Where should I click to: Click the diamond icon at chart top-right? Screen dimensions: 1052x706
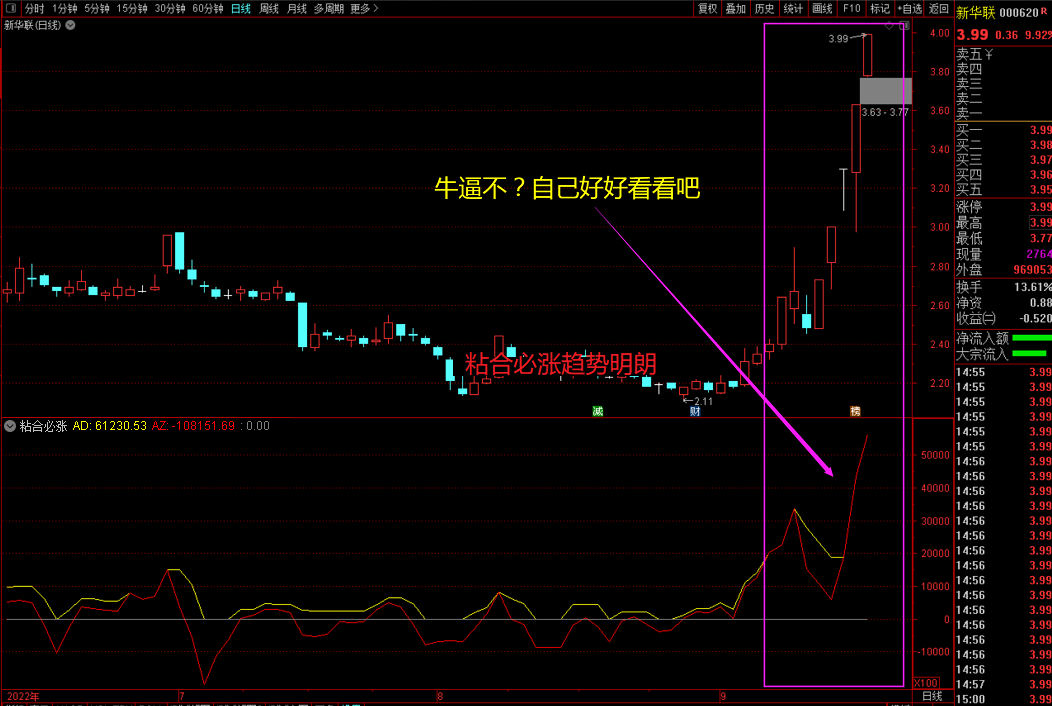tap(889, 26)
